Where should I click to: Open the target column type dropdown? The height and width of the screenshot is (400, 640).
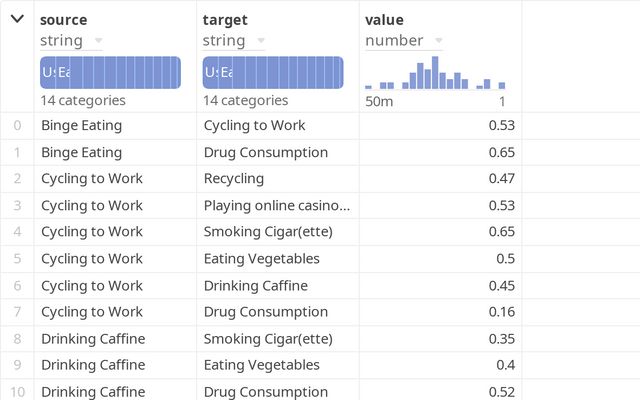pos(259,41)
